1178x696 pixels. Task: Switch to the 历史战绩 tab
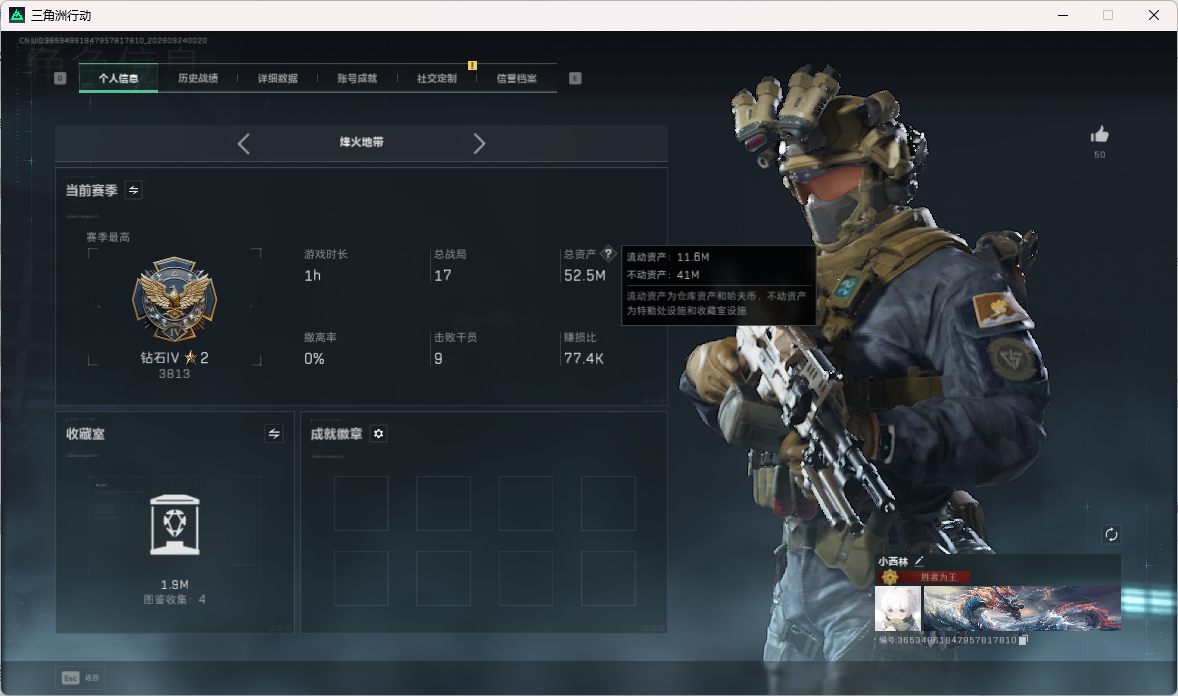coord(198,78)
